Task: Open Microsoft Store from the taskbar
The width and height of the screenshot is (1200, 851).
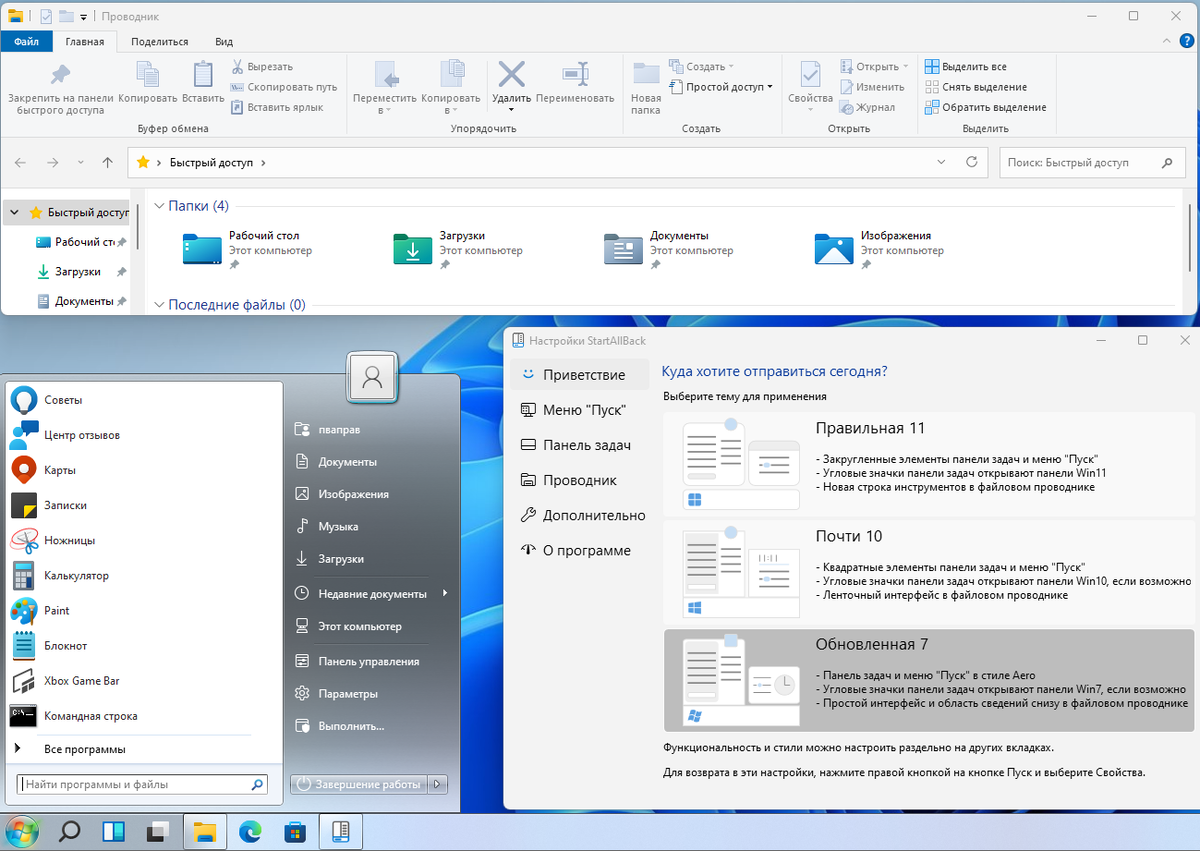Action: (x=295, y=831)
